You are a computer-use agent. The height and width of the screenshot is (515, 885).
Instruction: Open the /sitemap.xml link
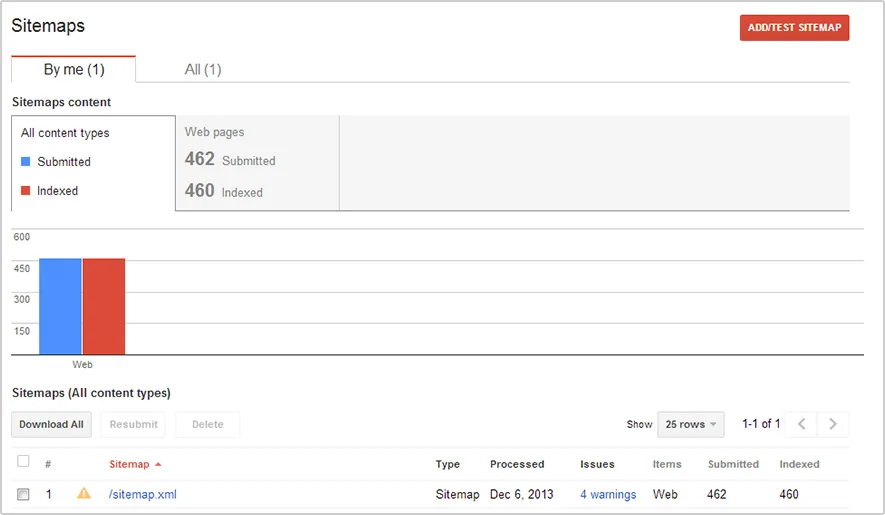[x=143, y=494]
